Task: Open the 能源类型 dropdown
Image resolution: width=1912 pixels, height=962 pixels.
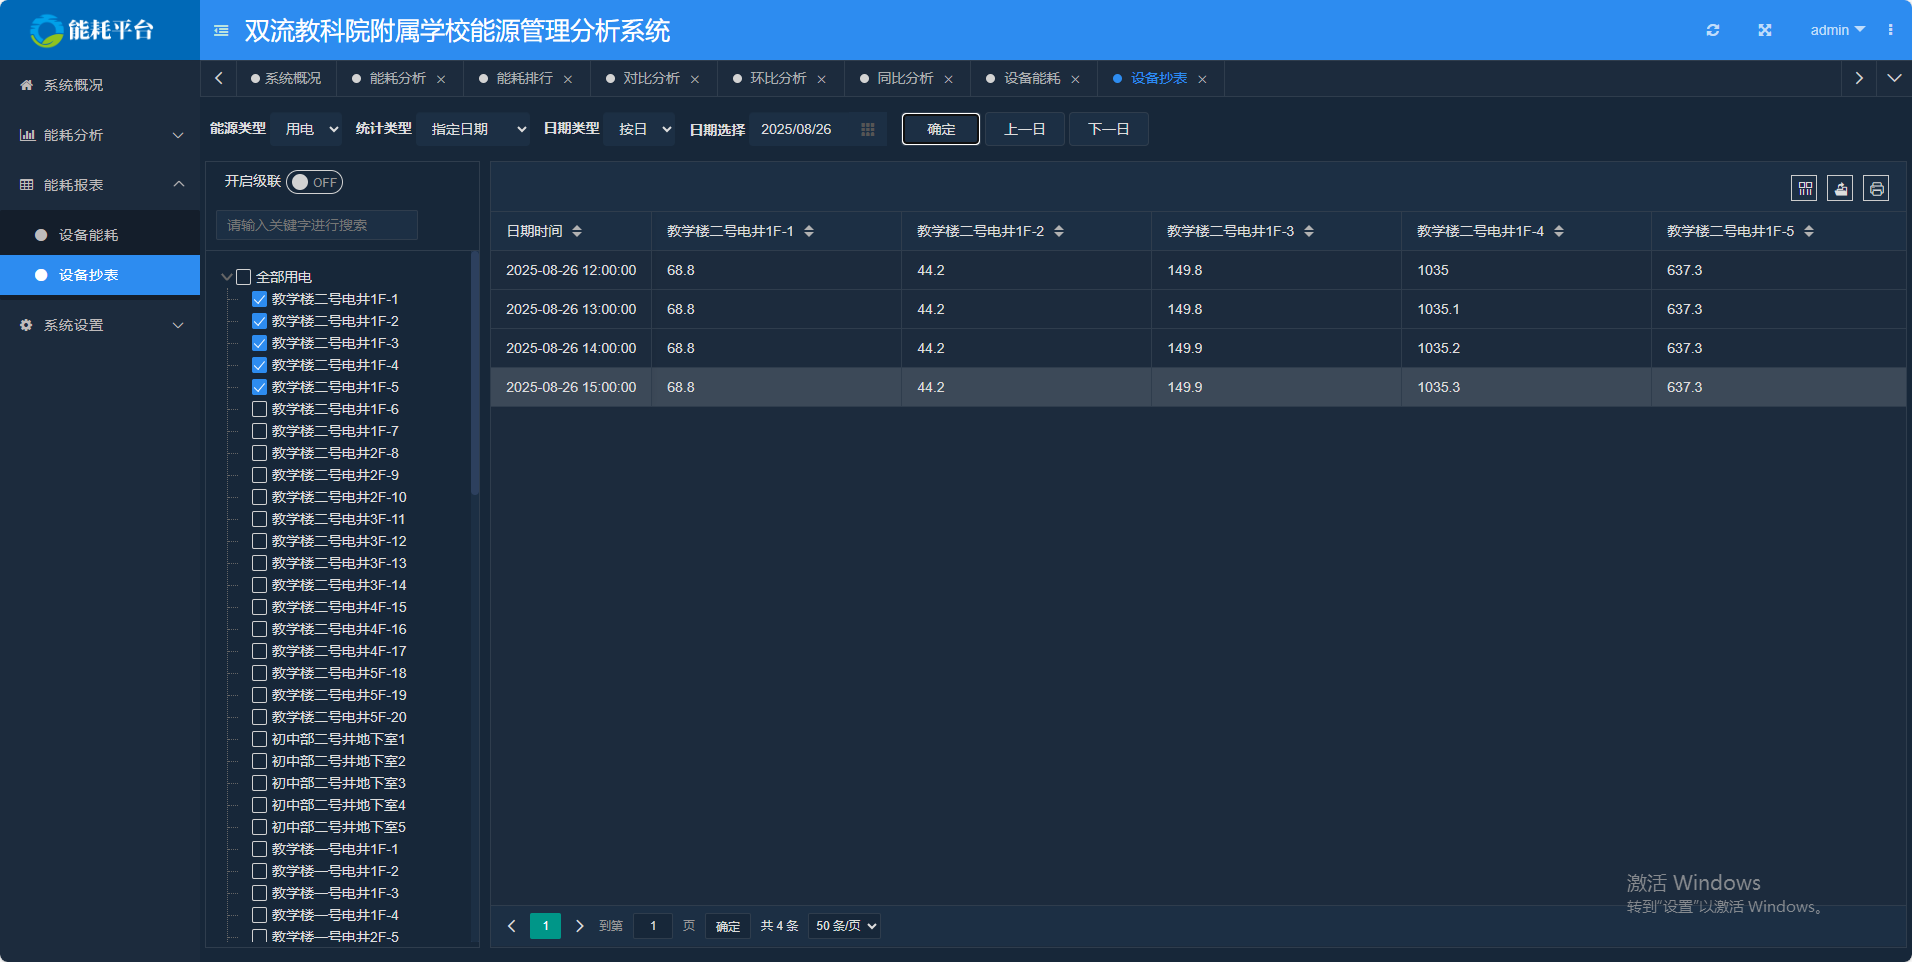Action: point(311,129)
